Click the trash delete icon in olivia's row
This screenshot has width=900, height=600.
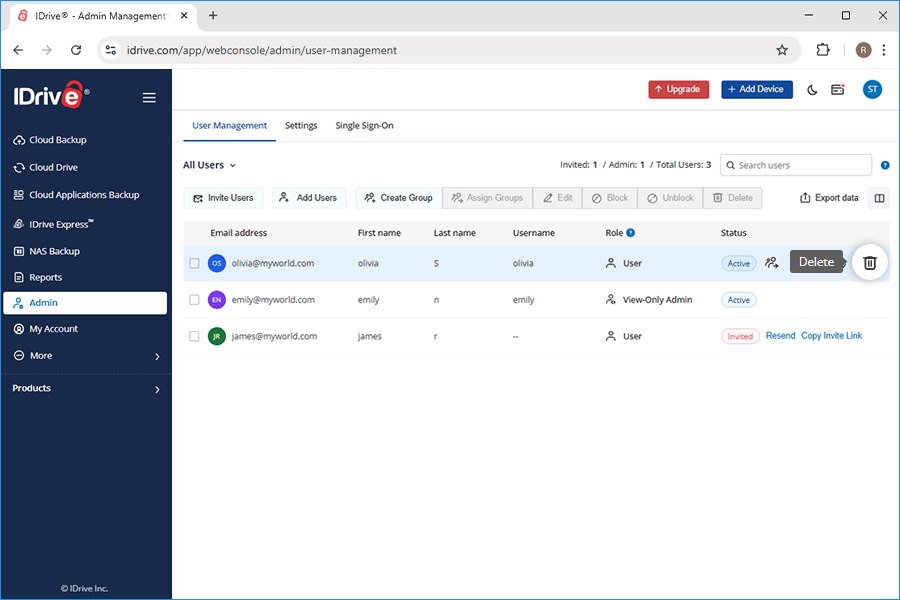[870, 262]
